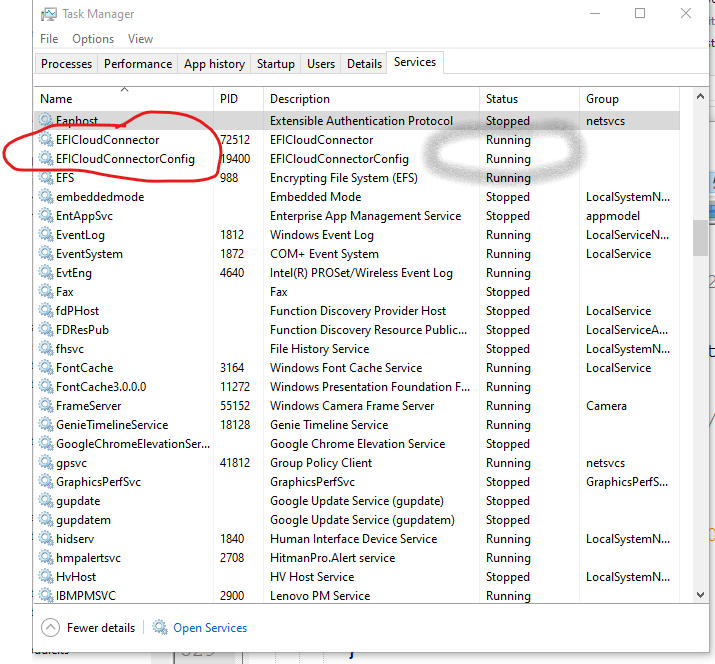This screenshot has height=664, width=715.
Task: Click the gear icon next to EventLog
Action: (x=46, y=234)
